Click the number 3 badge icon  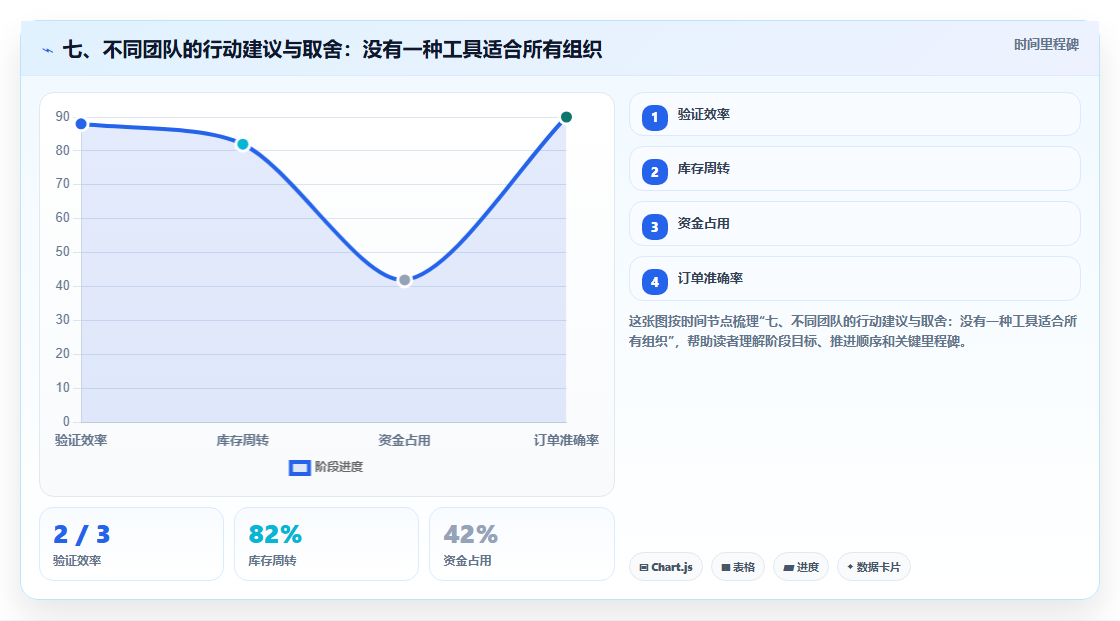(654, 227)
